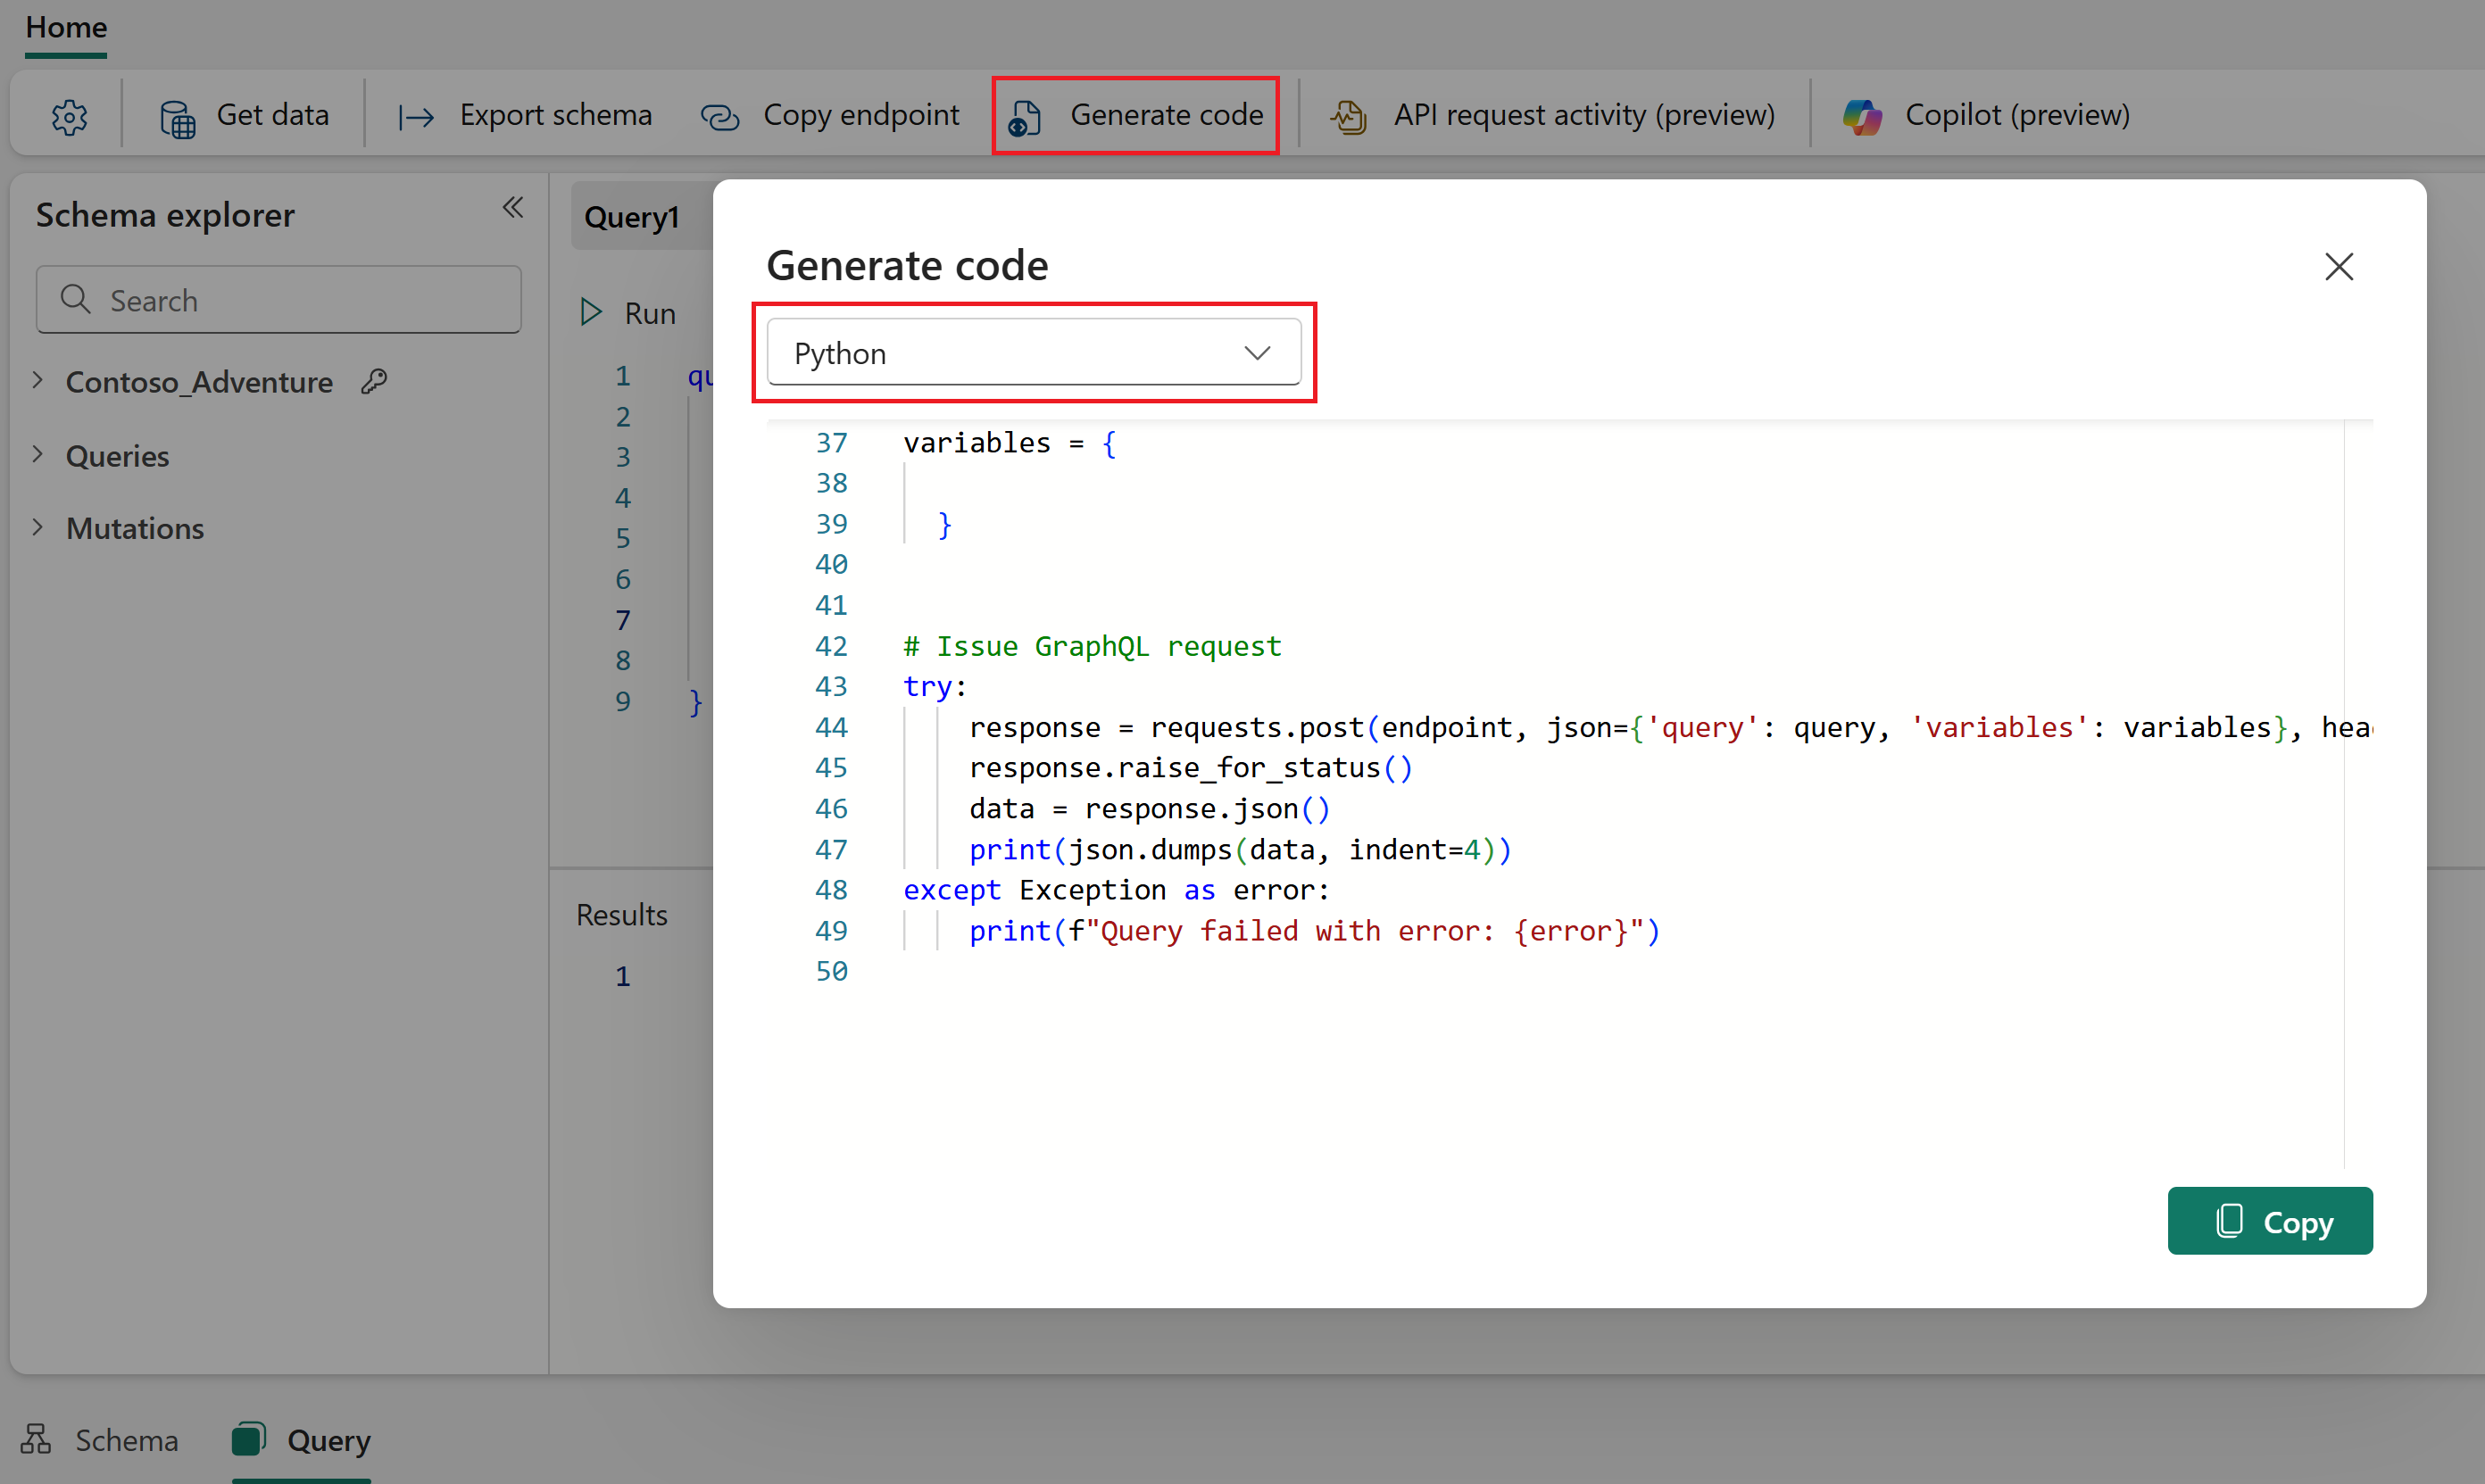The image size is (2485, 1484).
Task: Open API request activity icon
Action: tap(1349, 117)
